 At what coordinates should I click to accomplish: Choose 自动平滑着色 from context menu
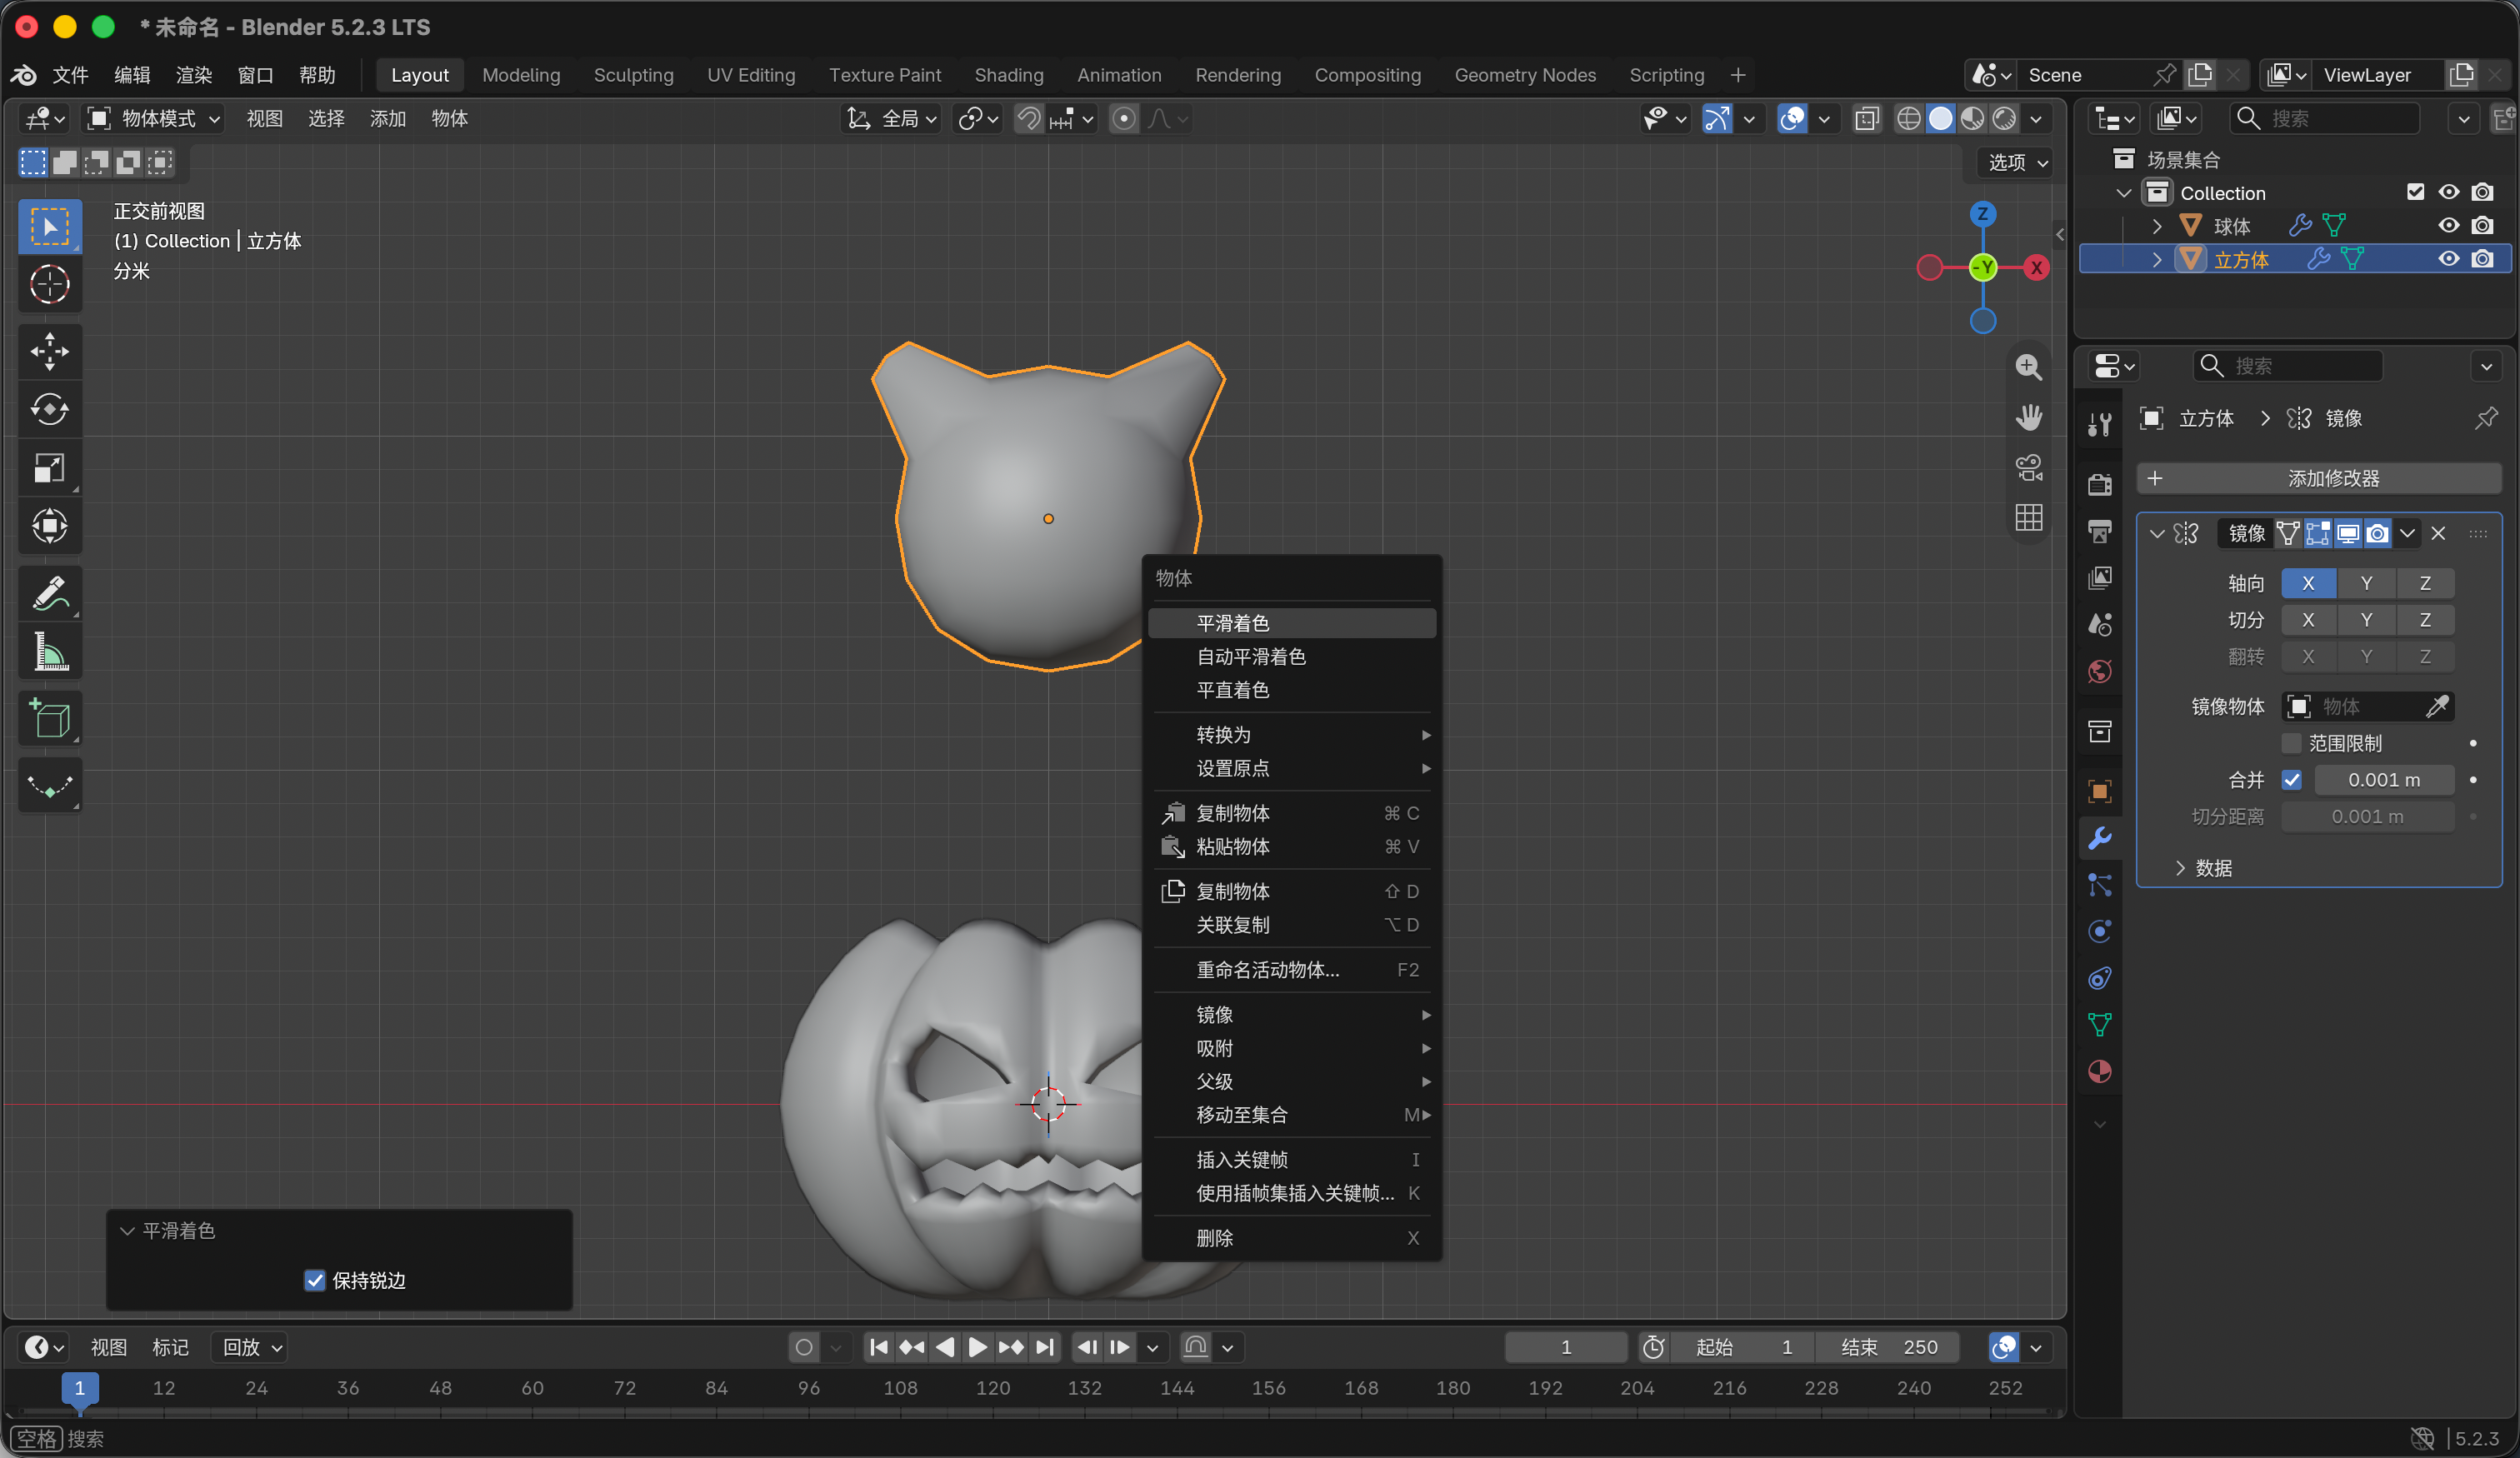pyautogui.click(x=1291, y=657)
